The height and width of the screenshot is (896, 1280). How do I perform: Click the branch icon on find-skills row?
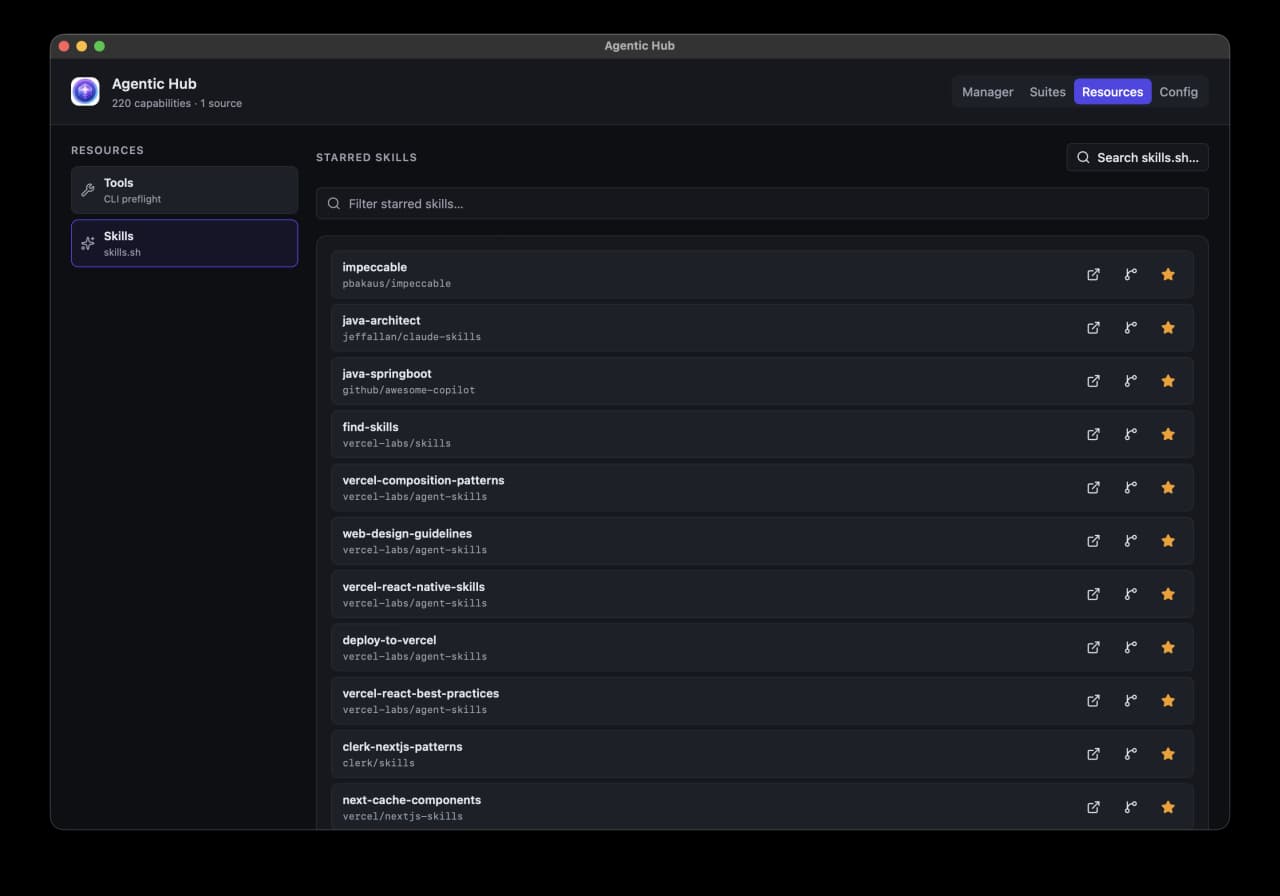click(x=1131, y=434)
